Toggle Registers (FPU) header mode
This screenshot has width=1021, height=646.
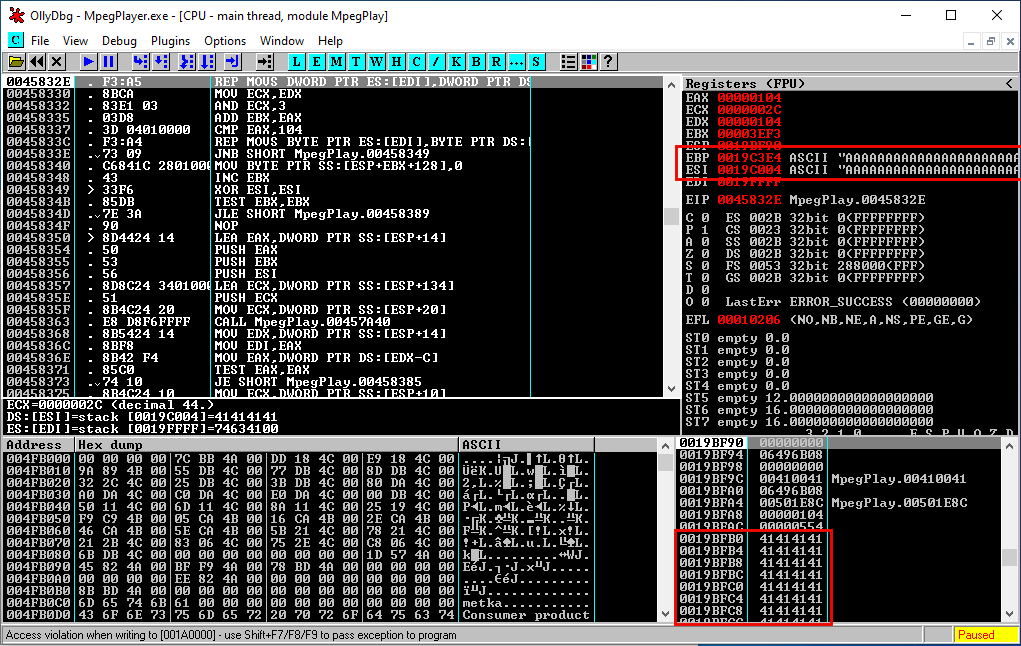point(745,83)
